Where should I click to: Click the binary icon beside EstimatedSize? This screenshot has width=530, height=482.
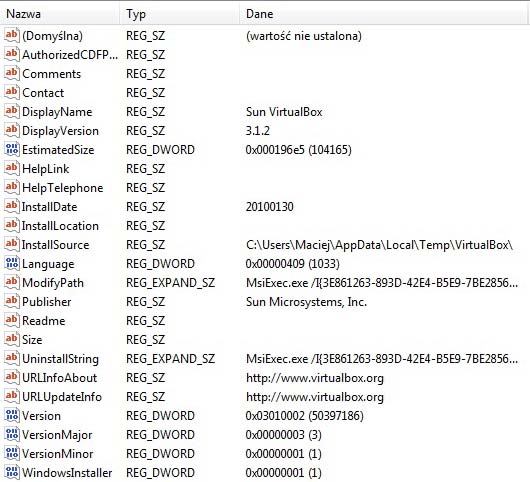[x=12, y=149]
